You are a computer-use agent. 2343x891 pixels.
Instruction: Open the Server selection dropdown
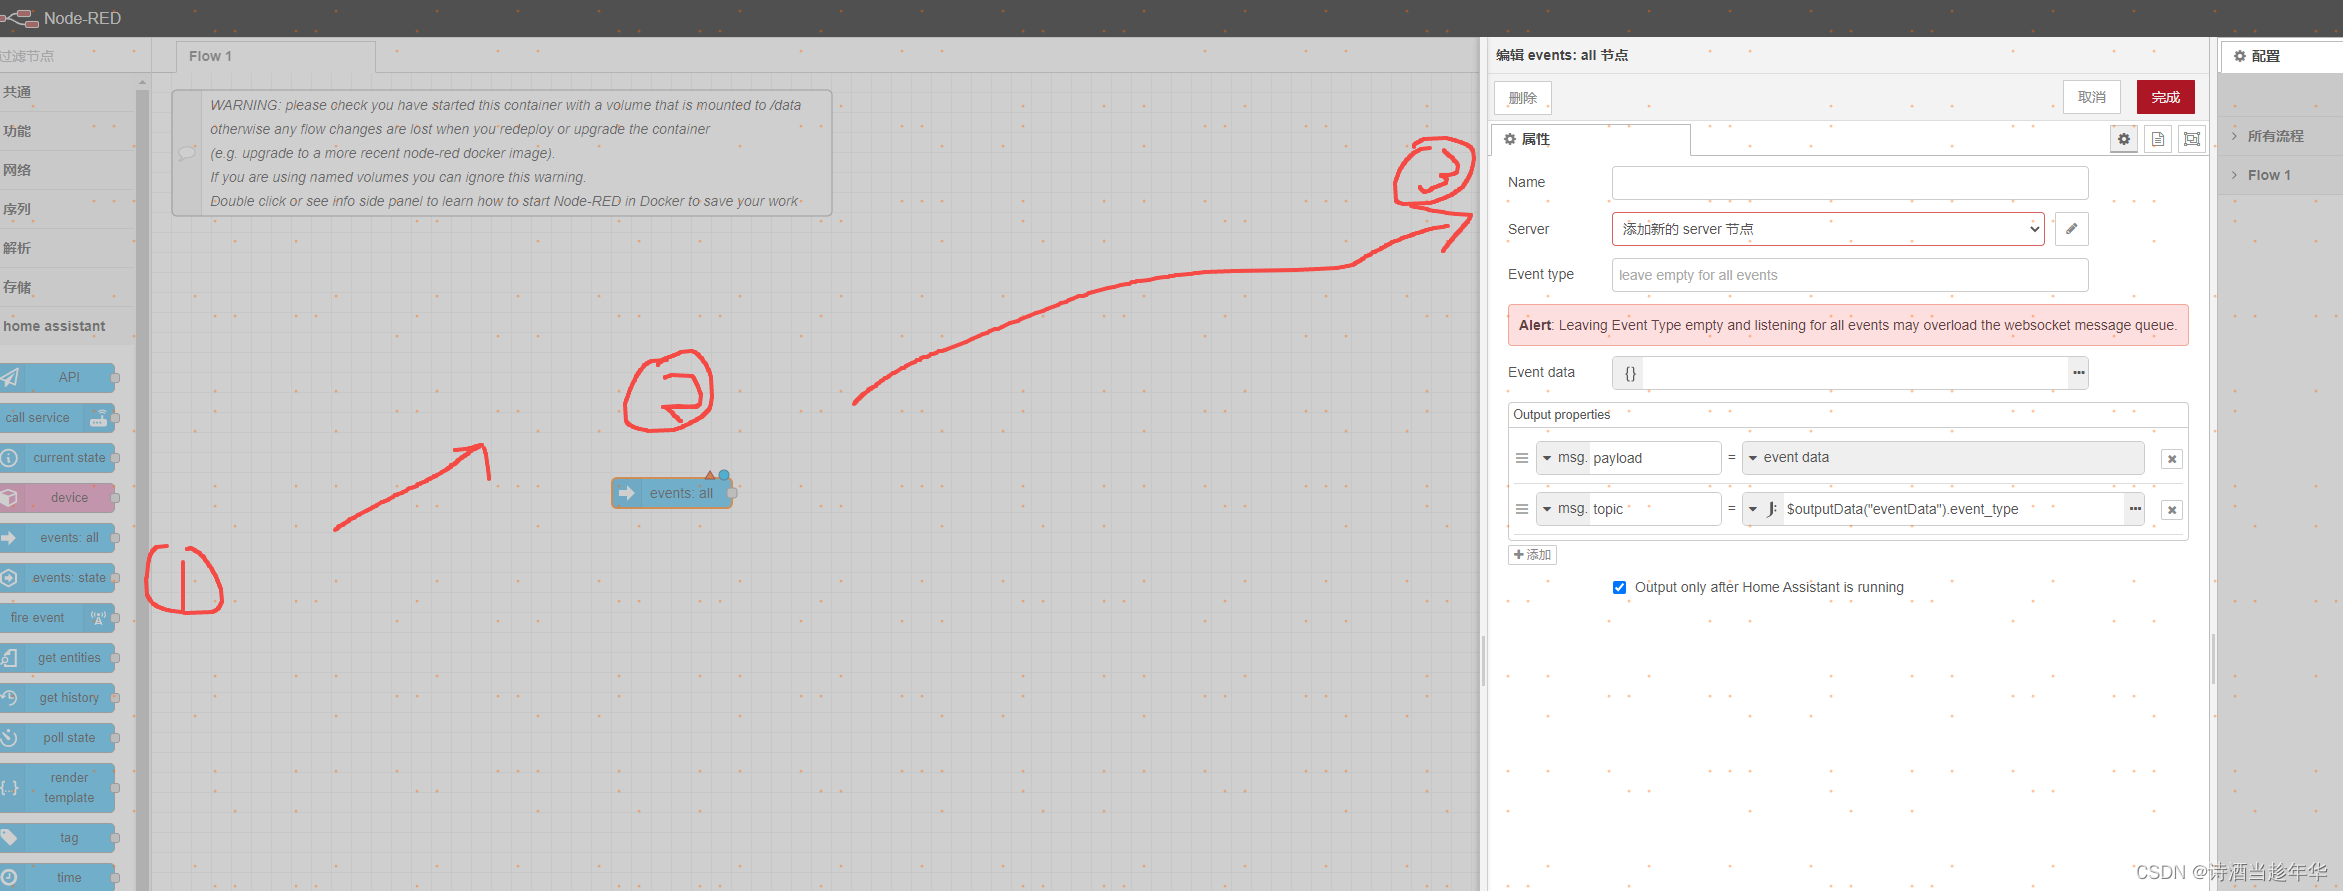1828,229
